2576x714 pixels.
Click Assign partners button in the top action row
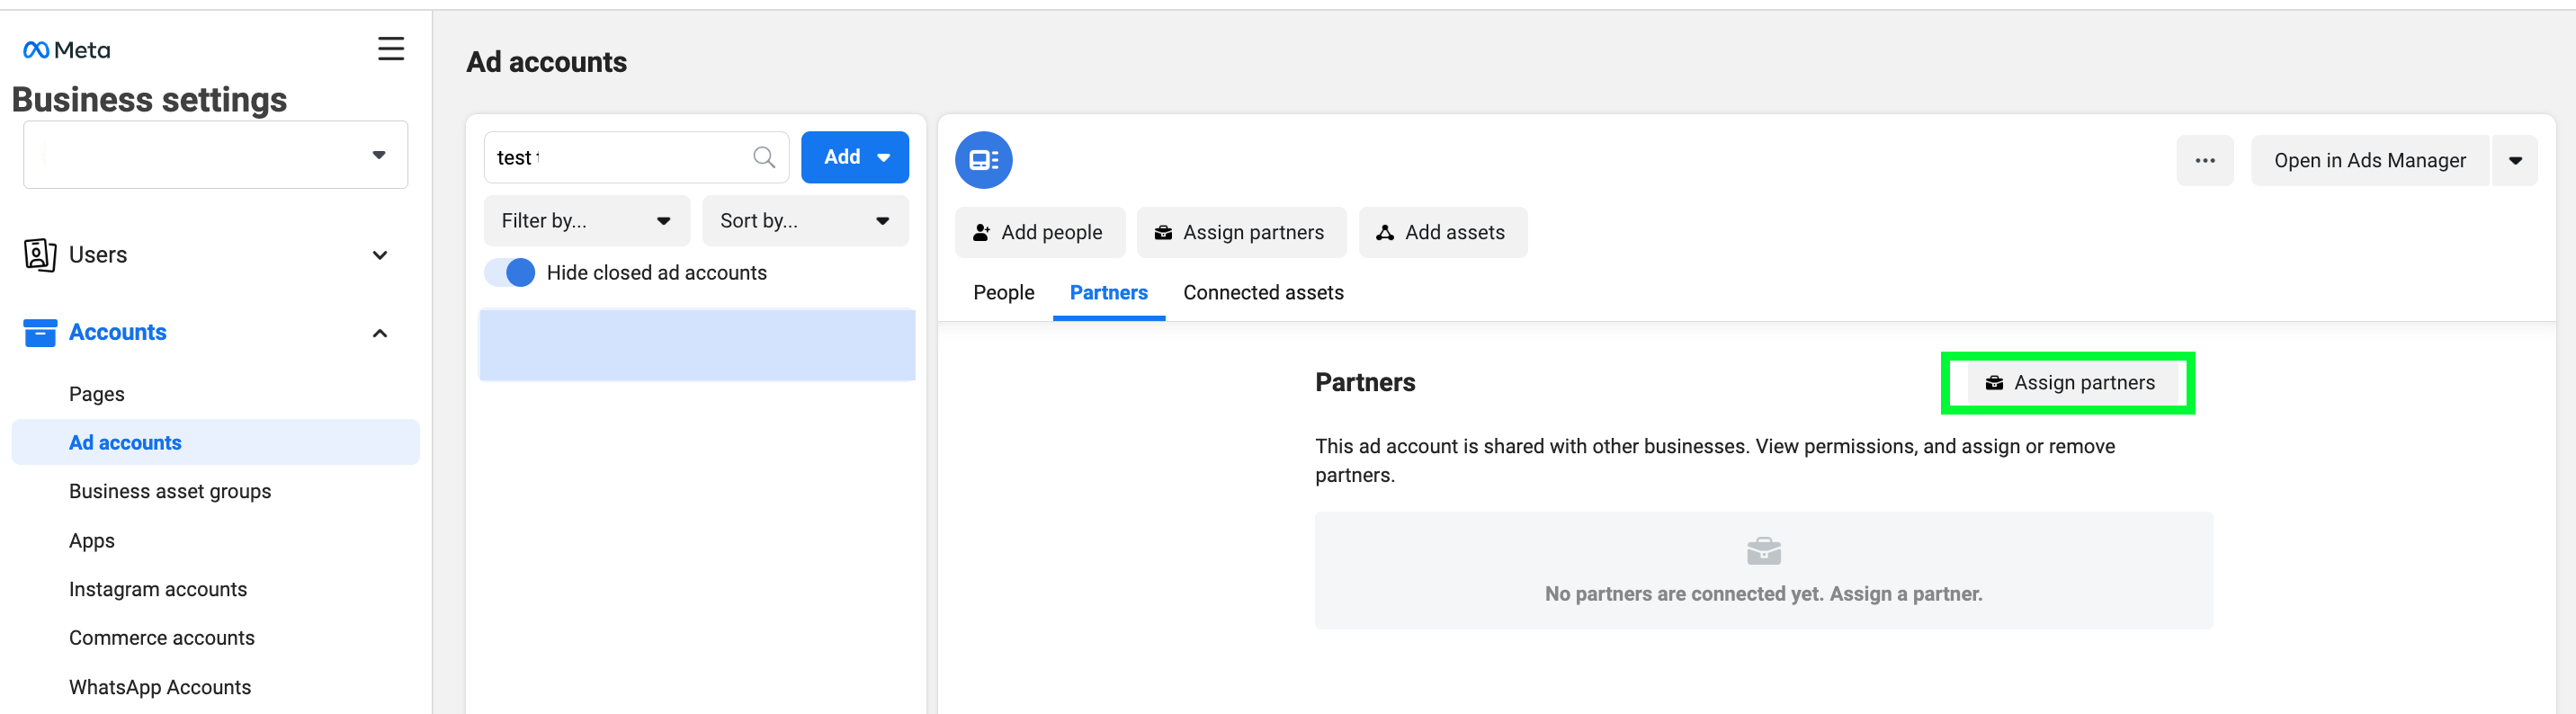click(x=1241, y=233)
